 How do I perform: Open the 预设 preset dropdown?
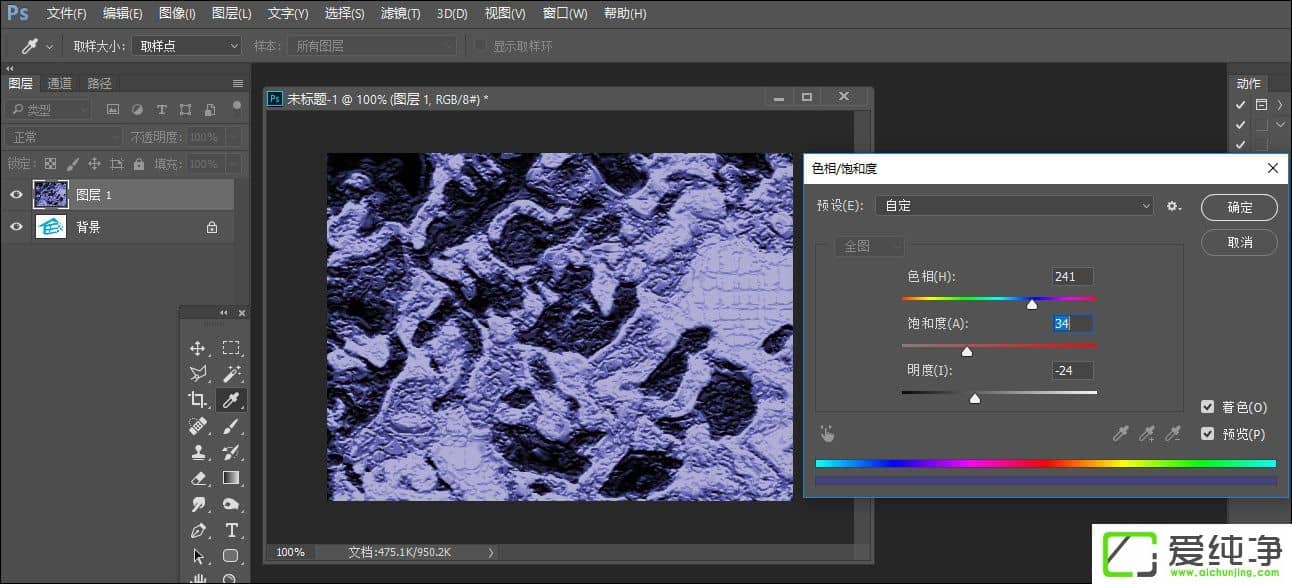click(1014, 206)
